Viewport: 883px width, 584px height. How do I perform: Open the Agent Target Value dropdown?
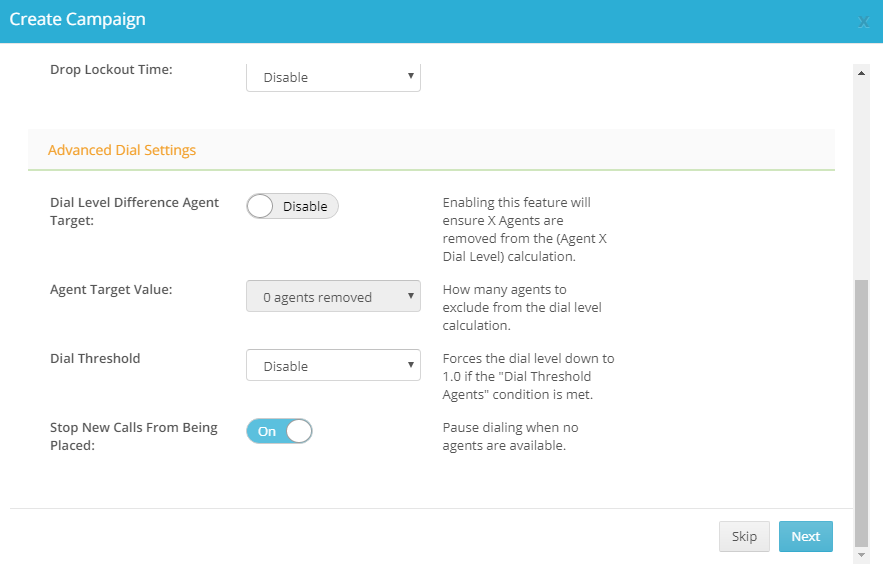tap(333, 296)
